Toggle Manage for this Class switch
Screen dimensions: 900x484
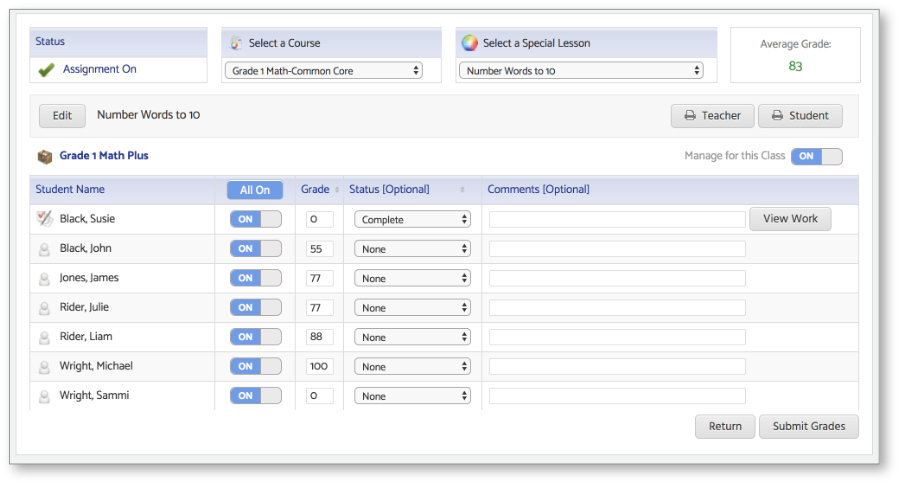[x=816, y=156]
